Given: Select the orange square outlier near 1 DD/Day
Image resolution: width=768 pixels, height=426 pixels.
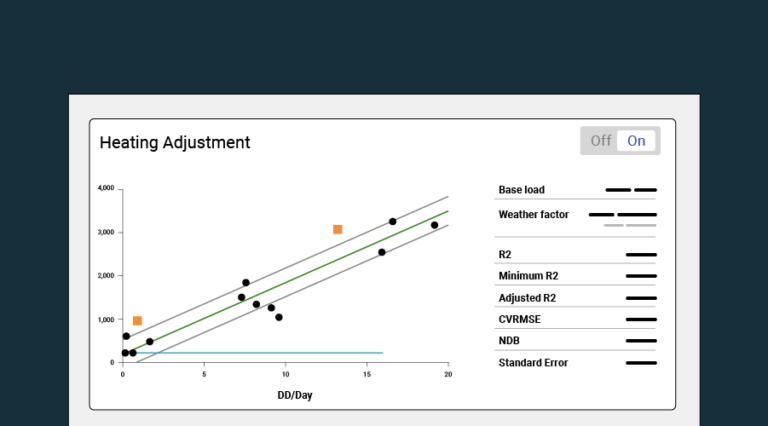Looking at the screenshot, I should tap(137, 321).
